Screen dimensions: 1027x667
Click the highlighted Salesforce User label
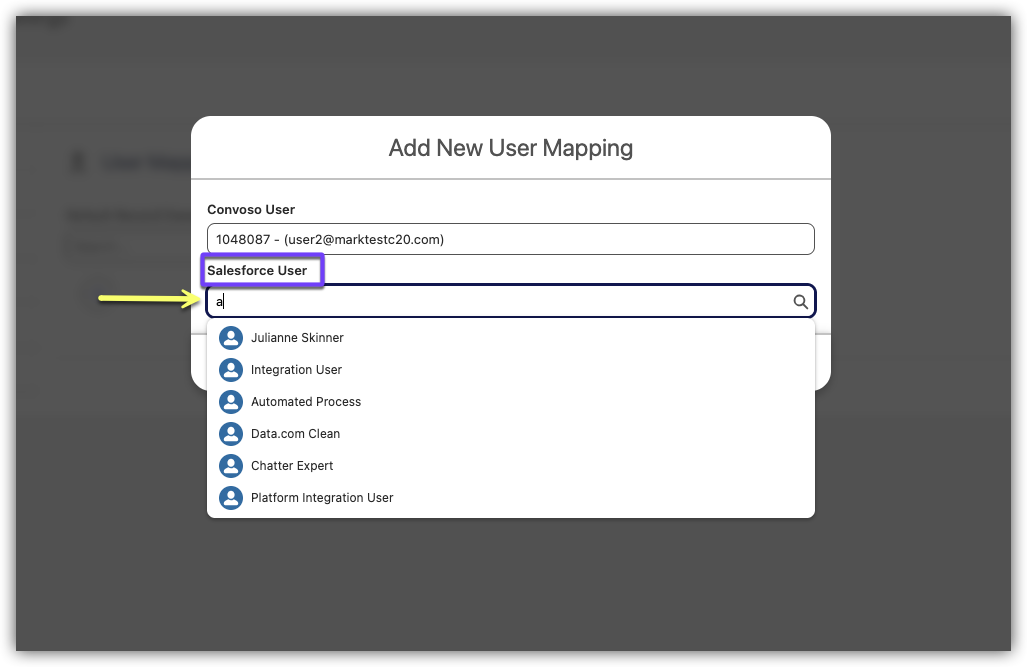coord(258,271)
